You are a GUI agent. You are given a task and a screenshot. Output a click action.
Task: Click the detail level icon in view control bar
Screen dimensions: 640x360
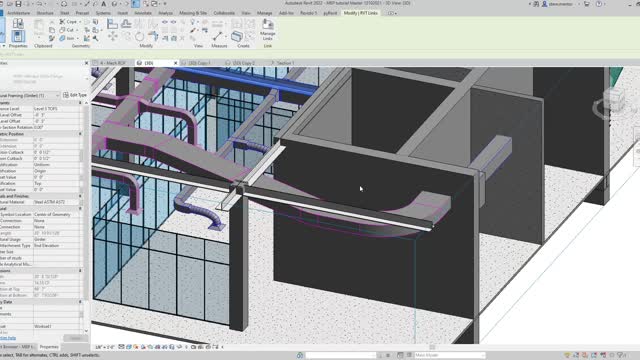pyautogui.click(x=122, y=347)
